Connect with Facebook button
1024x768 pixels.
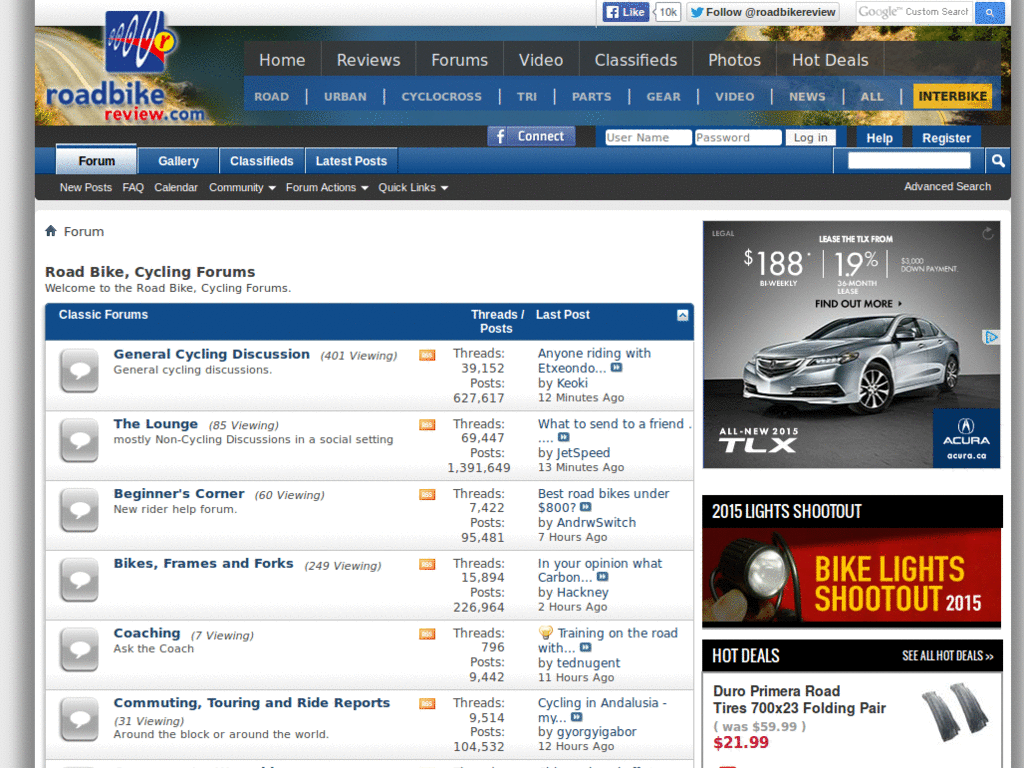pyautogui.click(x=531, y=136)
